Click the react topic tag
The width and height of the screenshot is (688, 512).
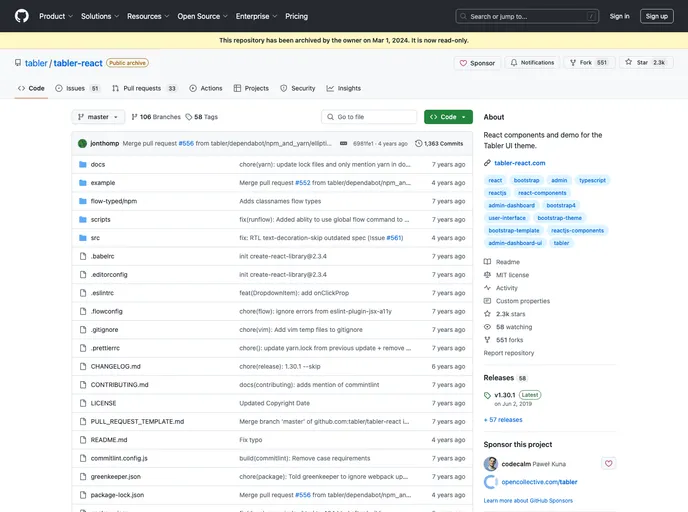(495, 180)
